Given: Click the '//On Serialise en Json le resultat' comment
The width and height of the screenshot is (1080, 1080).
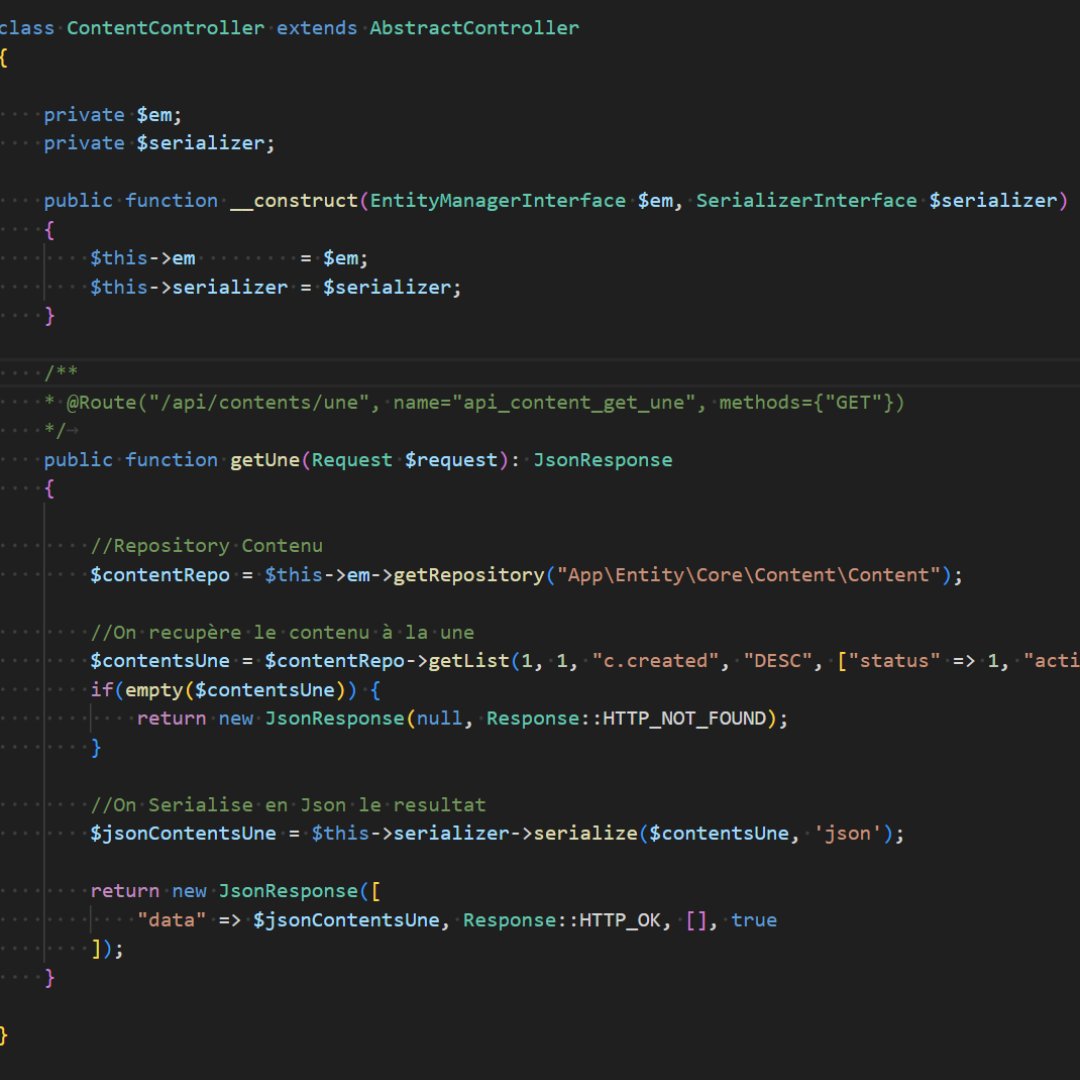Looking at the screenshot, I should point(288,804).
